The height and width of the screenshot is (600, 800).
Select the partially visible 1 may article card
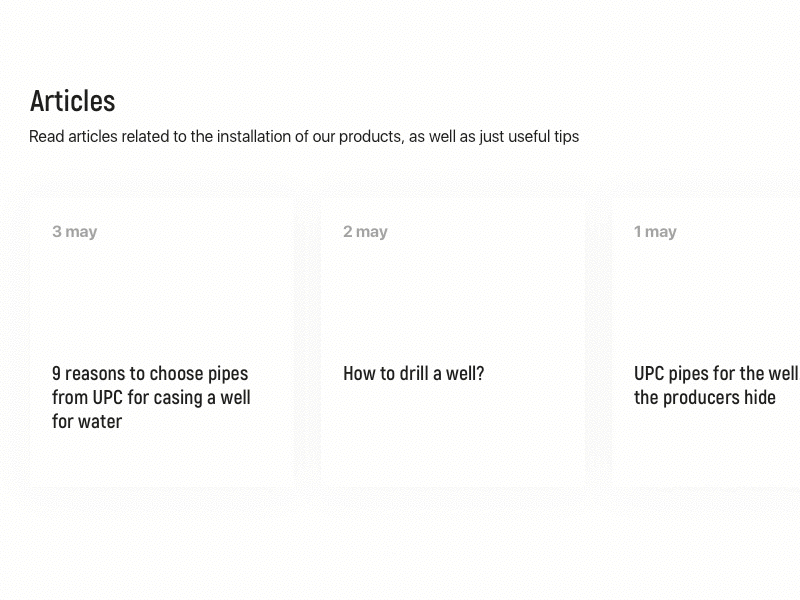(710, 340)
